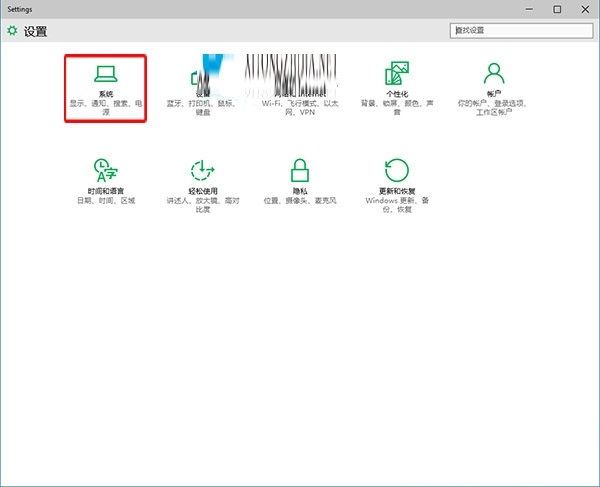600x487 pixels.
Task: Focus the 查找设置 search box
Action: [x=522, y=31]
